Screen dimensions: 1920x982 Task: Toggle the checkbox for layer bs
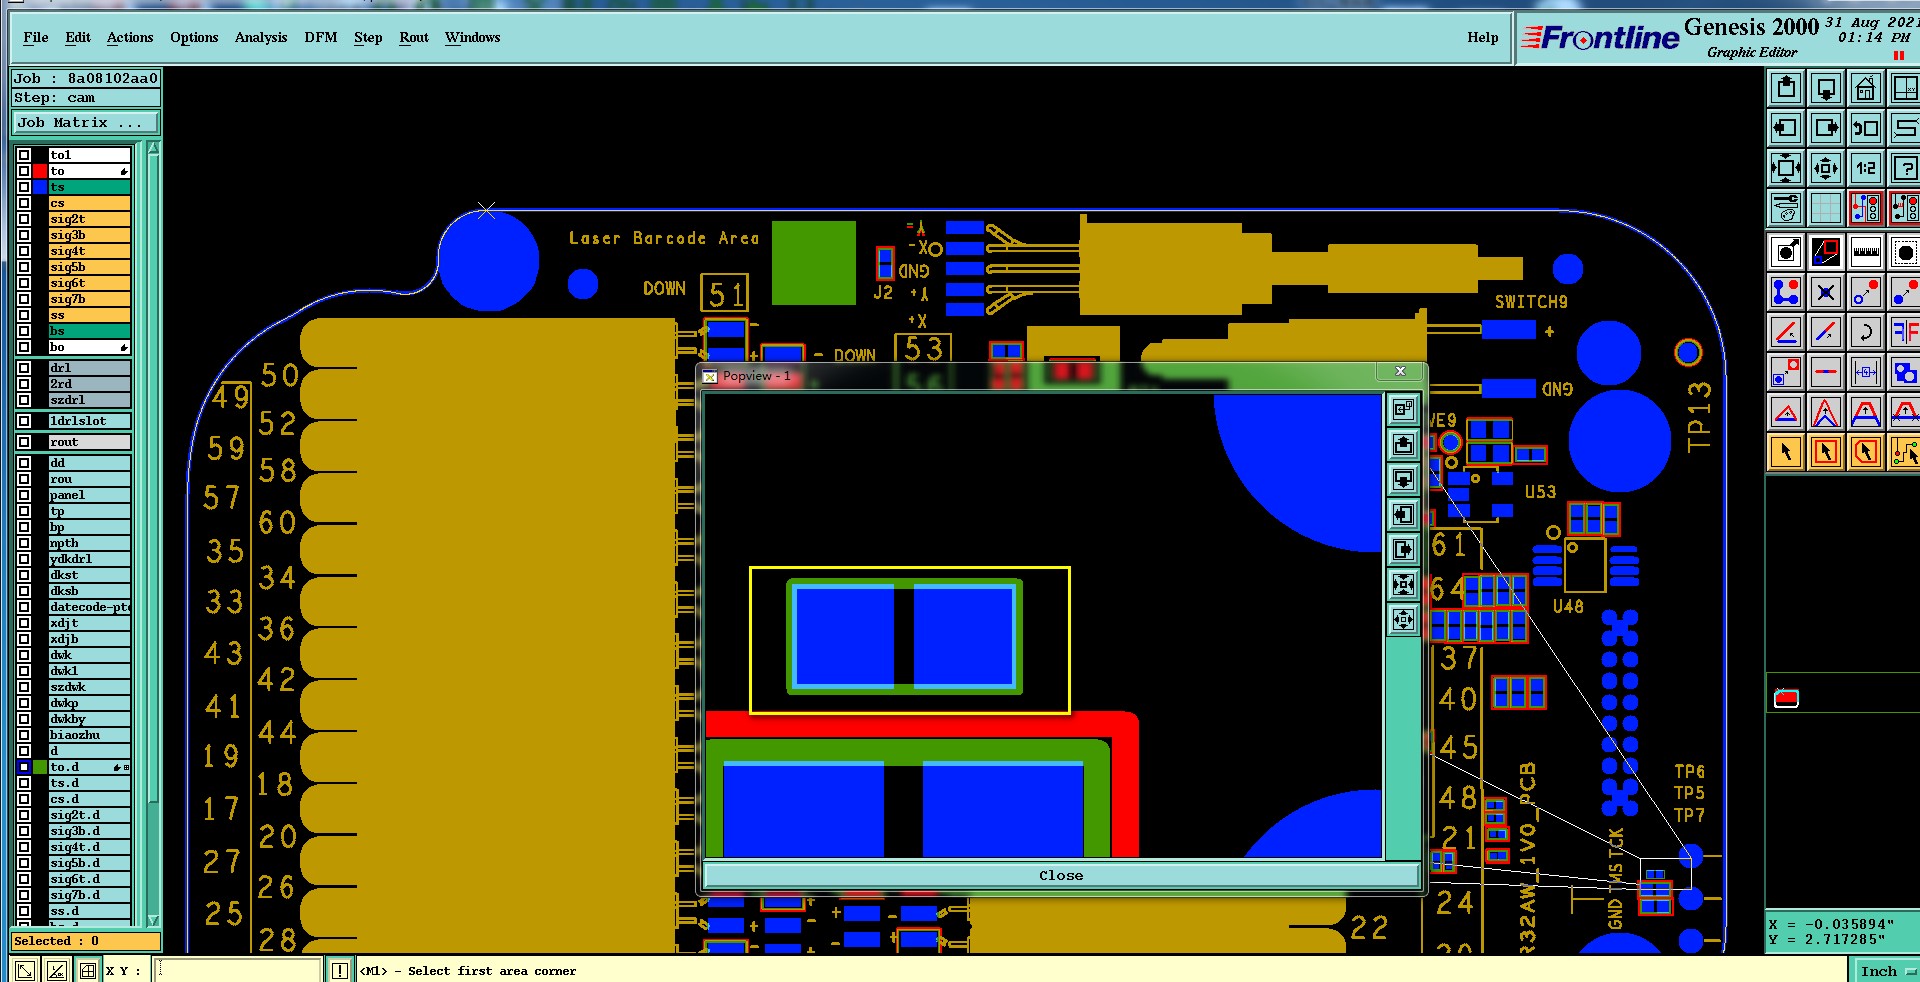[x=24, y=331]
